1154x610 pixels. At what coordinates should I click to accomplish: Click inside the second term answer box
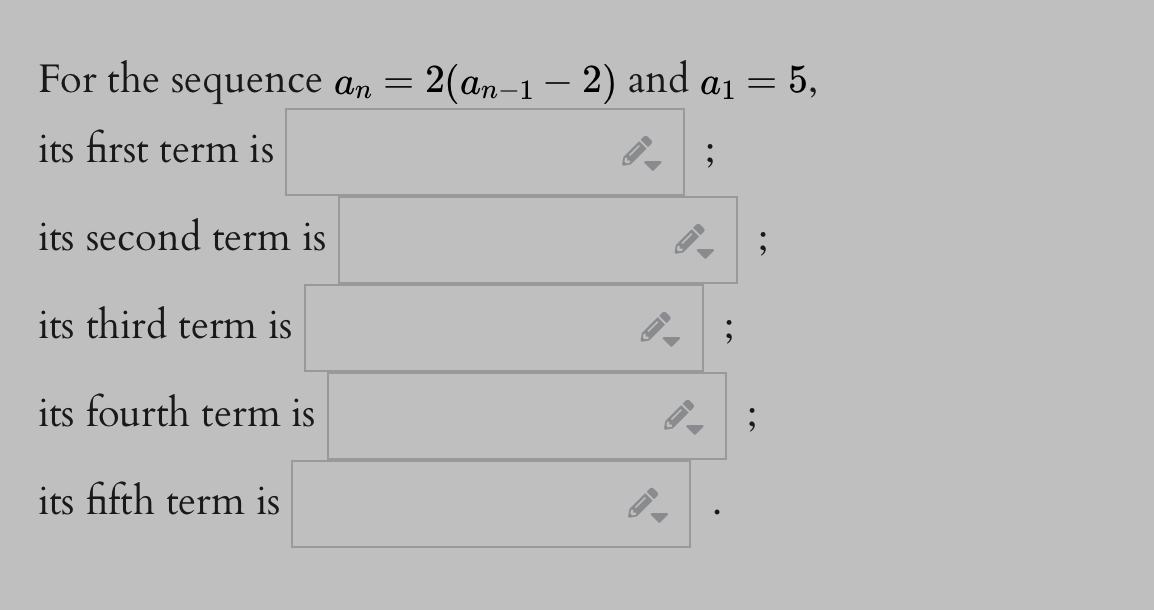coord(500,238)
